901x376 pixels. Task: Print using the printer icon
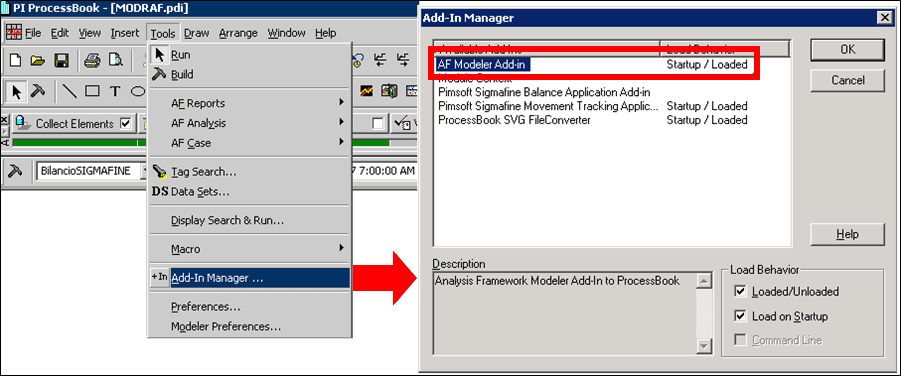pyautogui.click(x=92, y=60)
